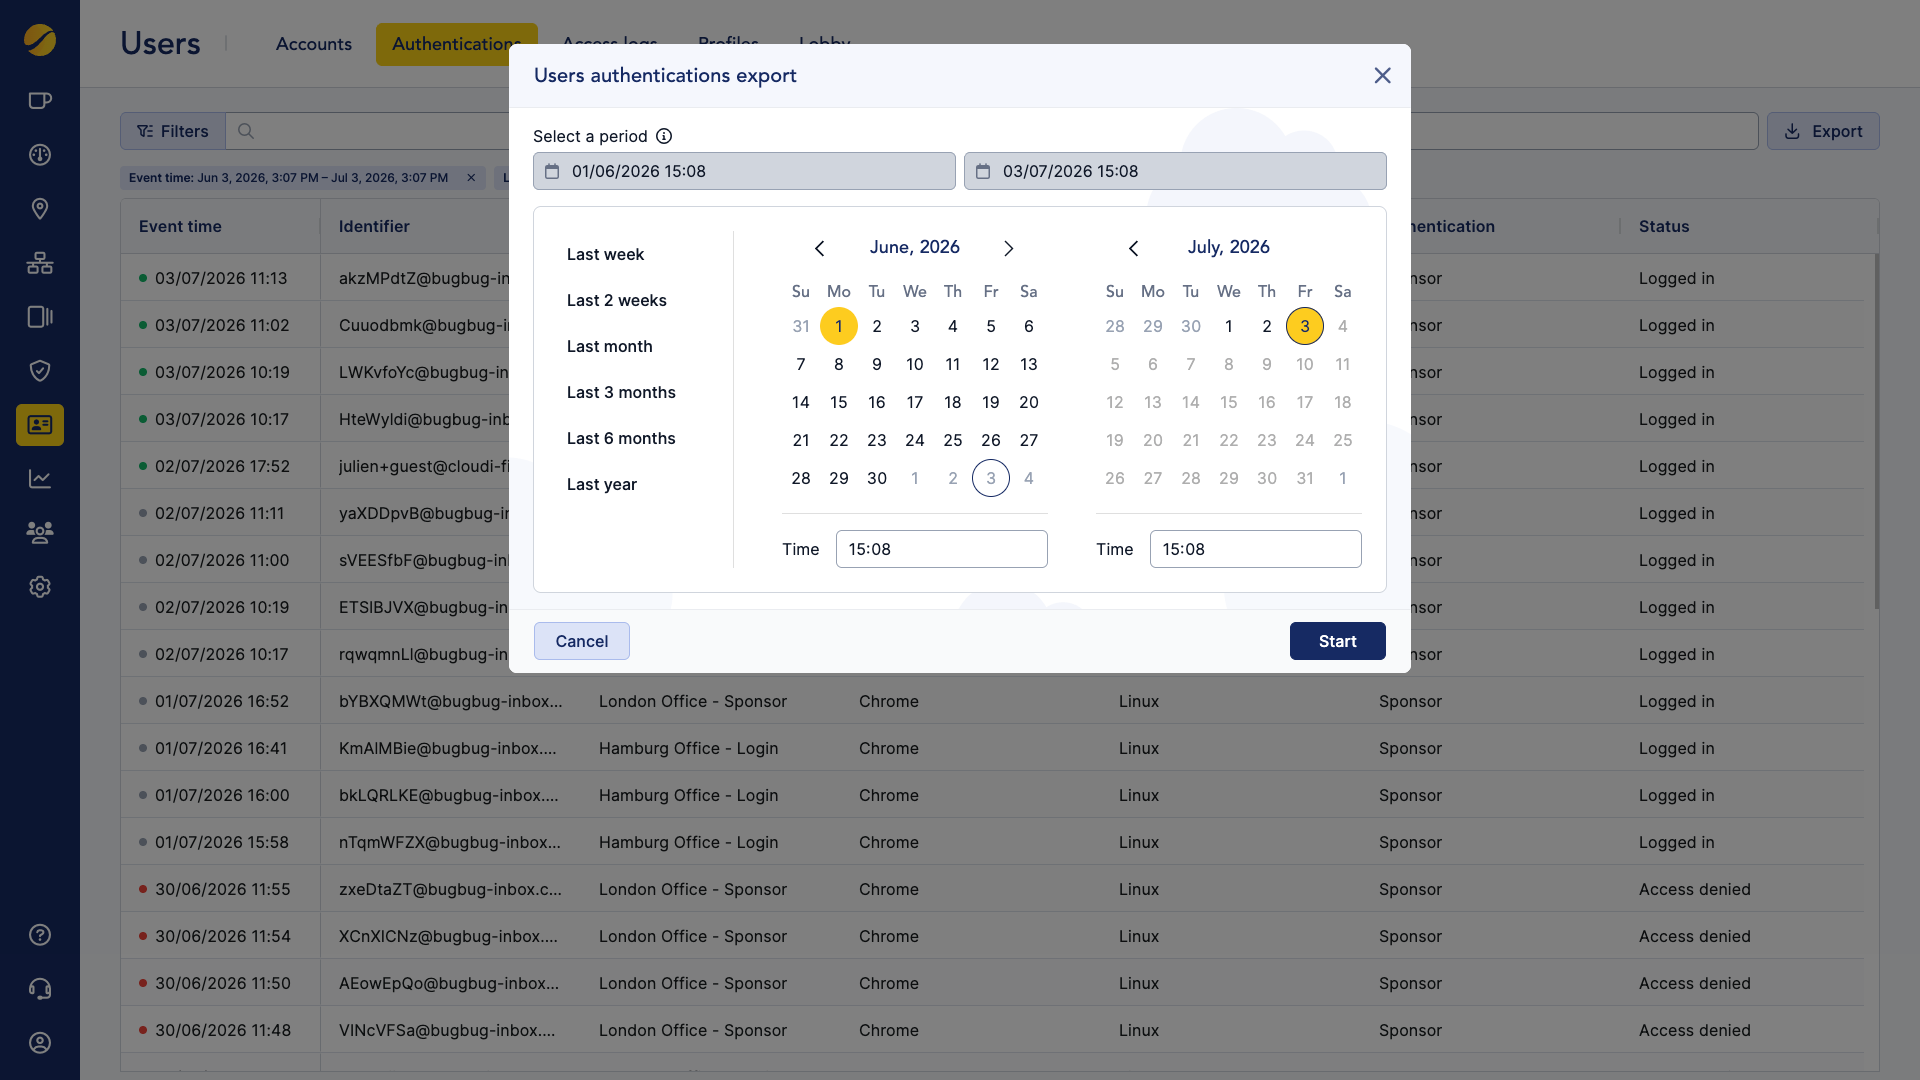Choose Last 3 months preset
1920x1080 pixels.
pyautogui.click(x=621, y=392)
